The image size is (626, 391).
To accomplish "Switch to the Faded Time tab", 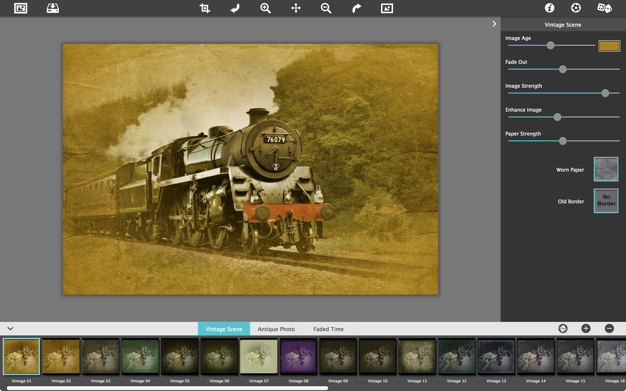I will [x=328, y=329].
